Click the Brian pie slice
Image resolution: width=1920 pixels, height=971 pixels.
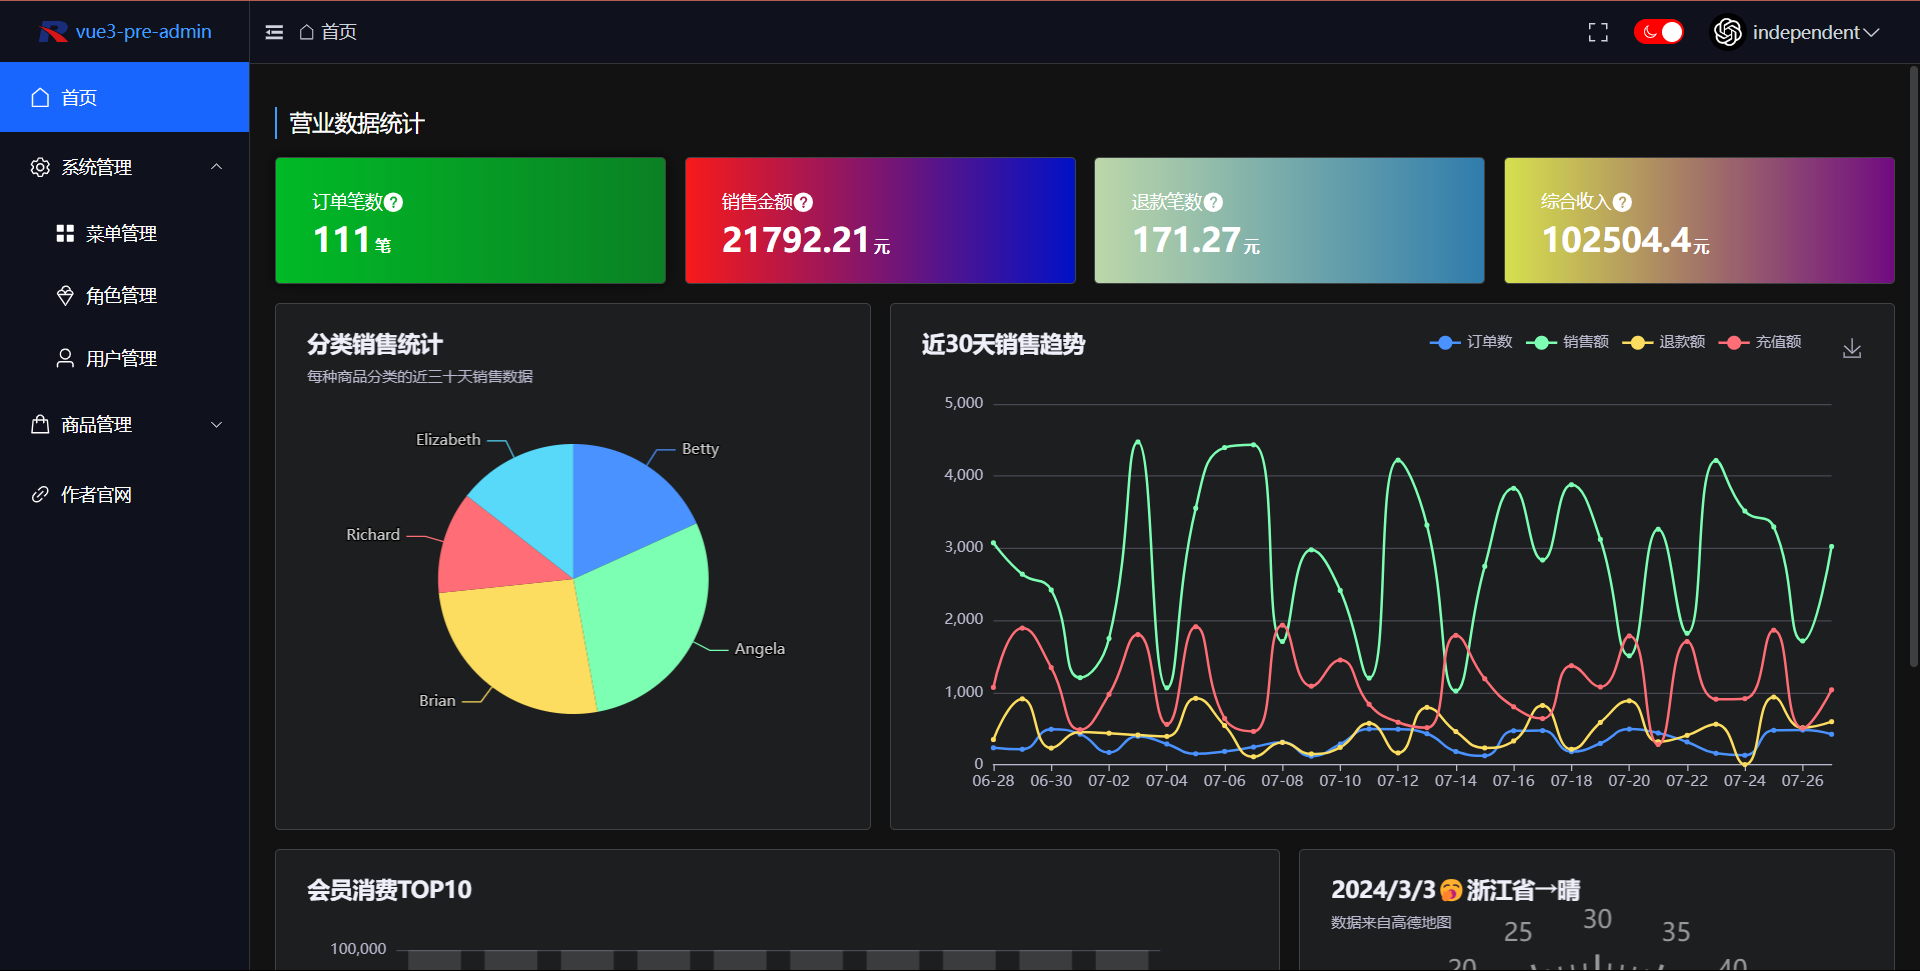520,645
